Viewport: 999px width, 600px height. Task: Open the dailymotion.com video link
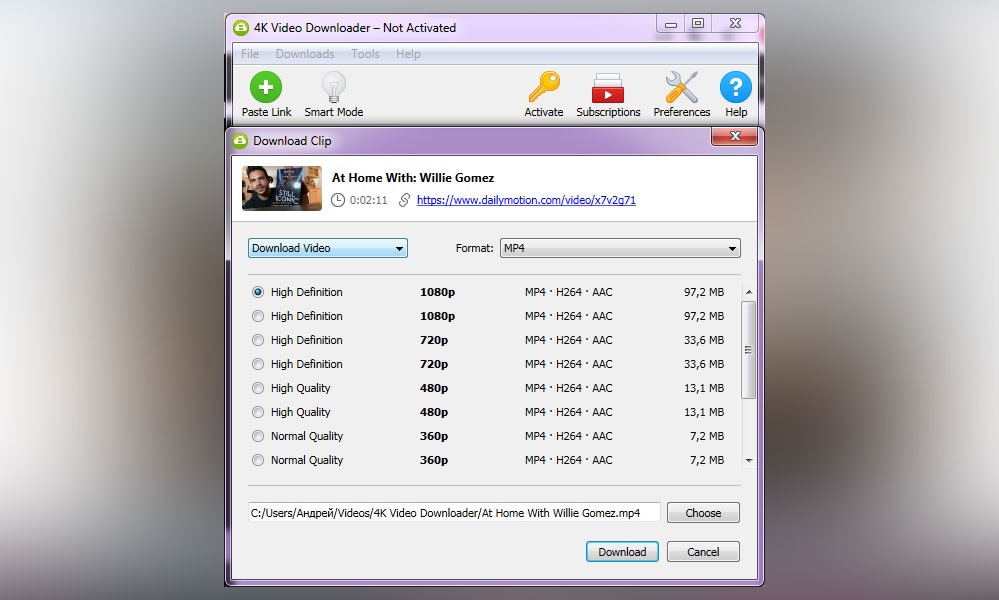point(526,200)
